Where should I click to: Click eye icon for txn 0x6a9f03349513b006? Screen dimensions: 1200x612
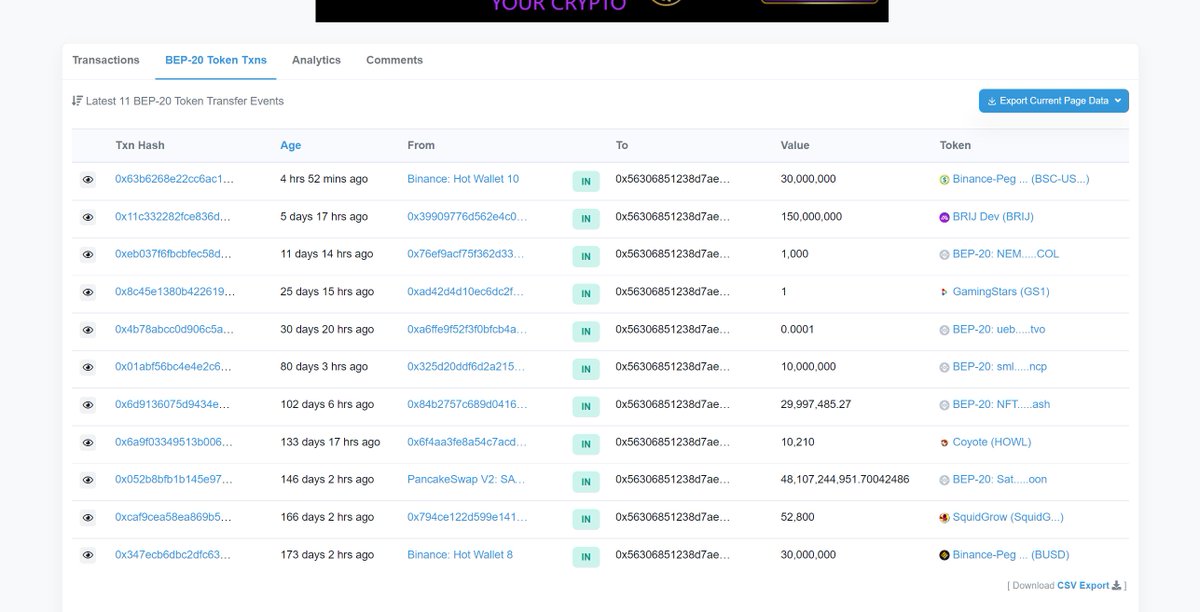(x=88, y=442)
